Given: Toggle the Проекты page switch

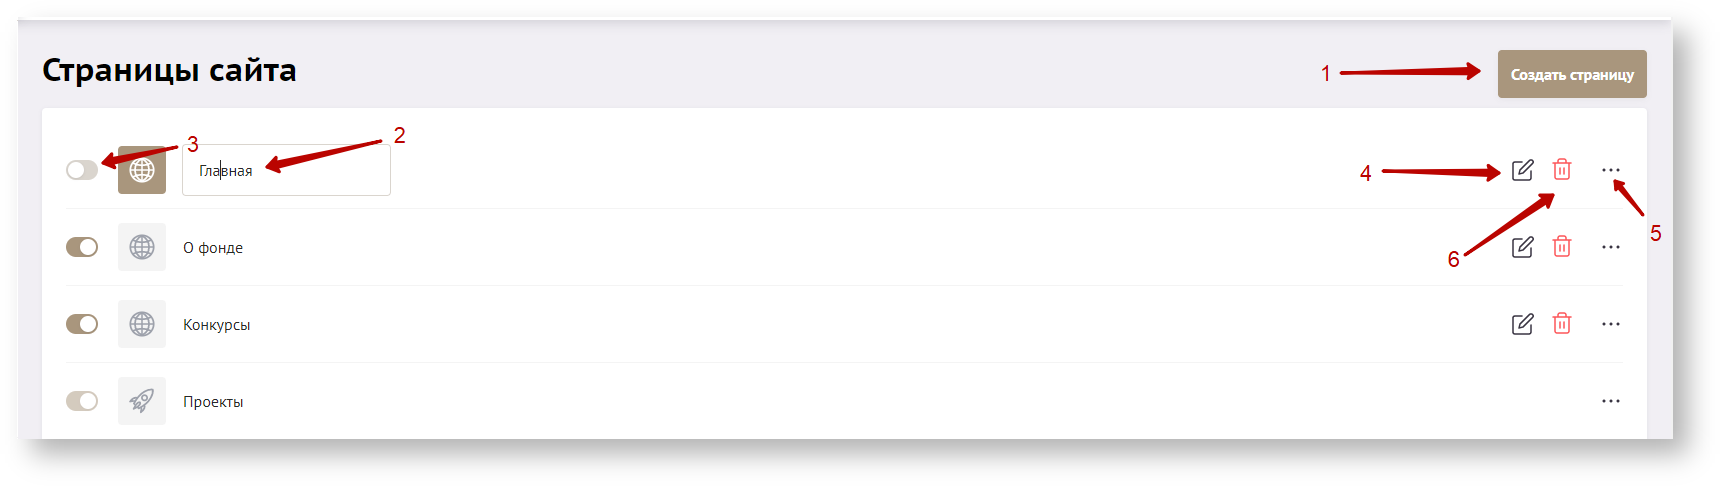Looking at the screenshot, I should pyautogui.click(x=82, y=401).
